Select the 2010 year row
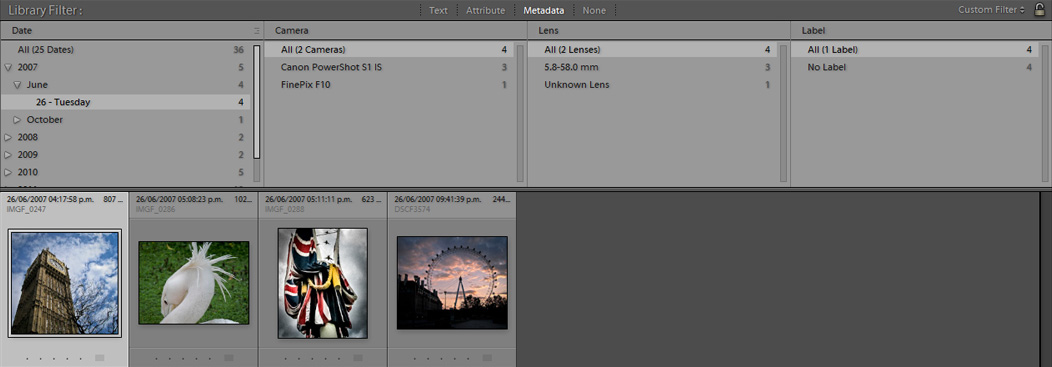1052x367 pixels. (125, 172)
